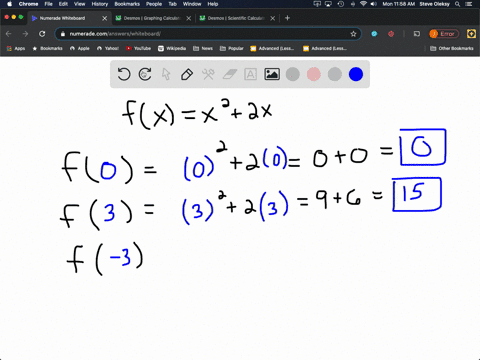The width and height of the screenshot is (480, 360).
Task: Open the Apple bookmark
Action: tap(80, 48)
